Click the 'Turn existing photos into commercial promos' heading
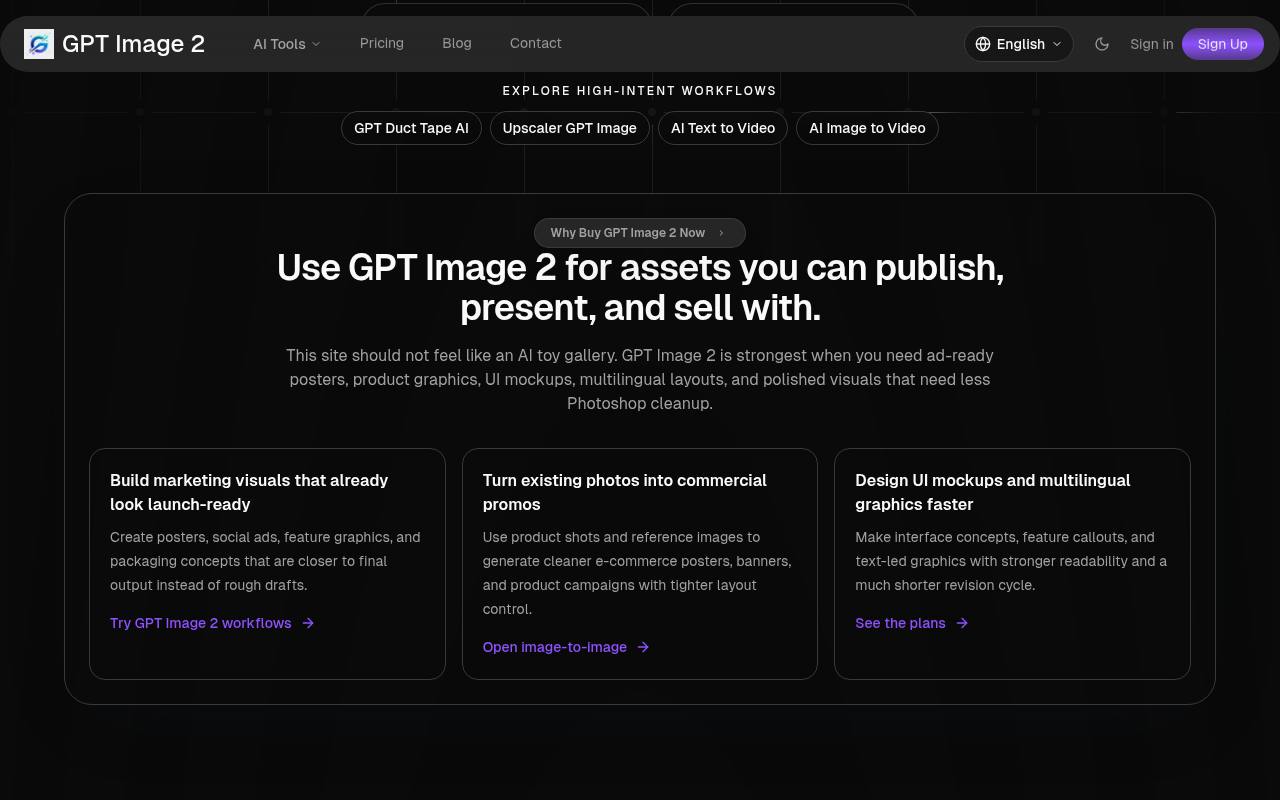Image resolution: width=1280 pixels, height=800 pixels. click(625, 492)
